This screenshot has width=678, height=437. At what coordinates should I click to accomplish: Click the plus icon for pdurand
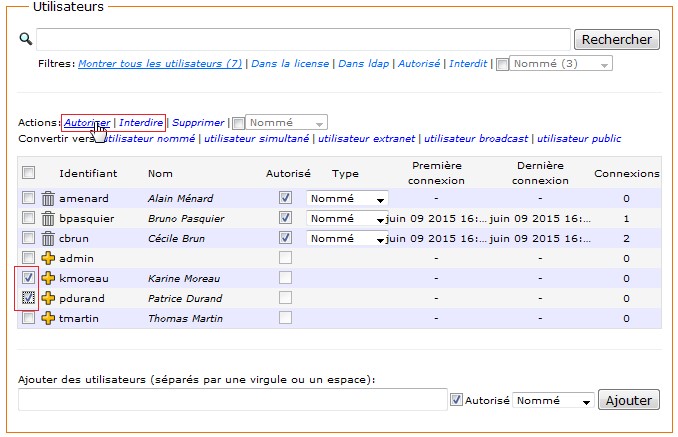coord(48,298)
